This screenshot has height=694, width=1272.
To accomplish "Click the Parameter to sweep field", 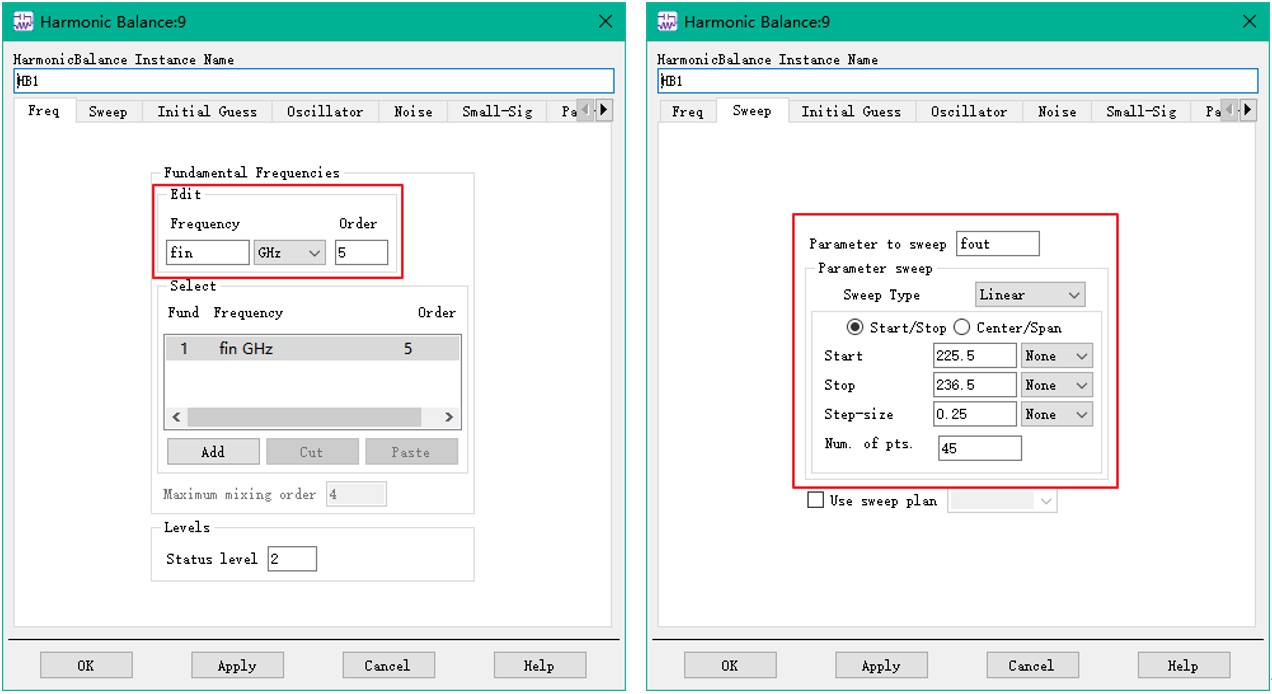I will click(998, 244).
